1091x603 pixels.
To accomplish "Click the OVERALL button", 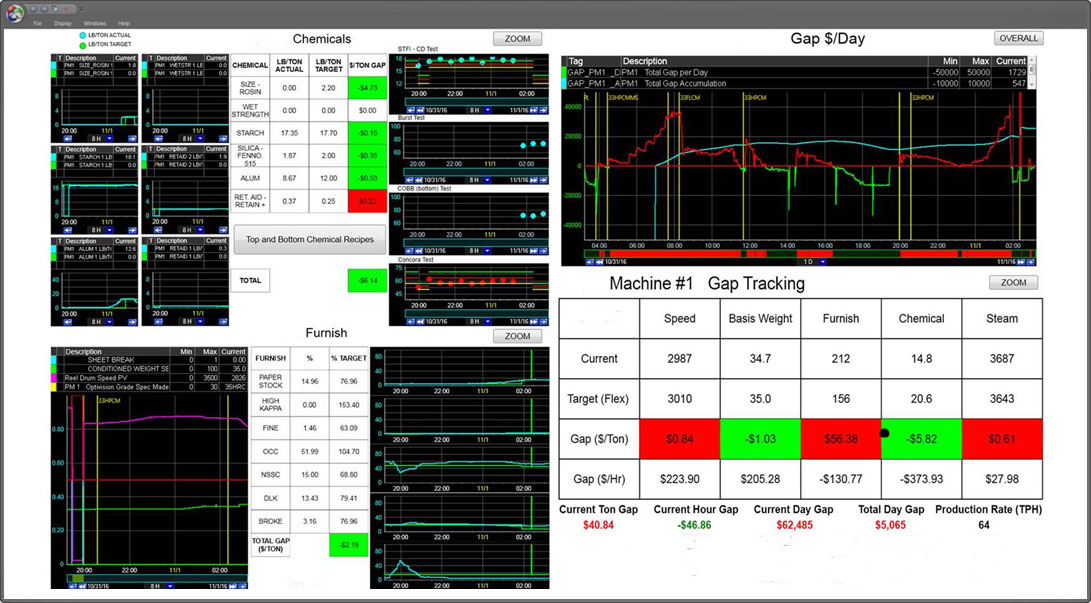I will tap(1018, 38).
